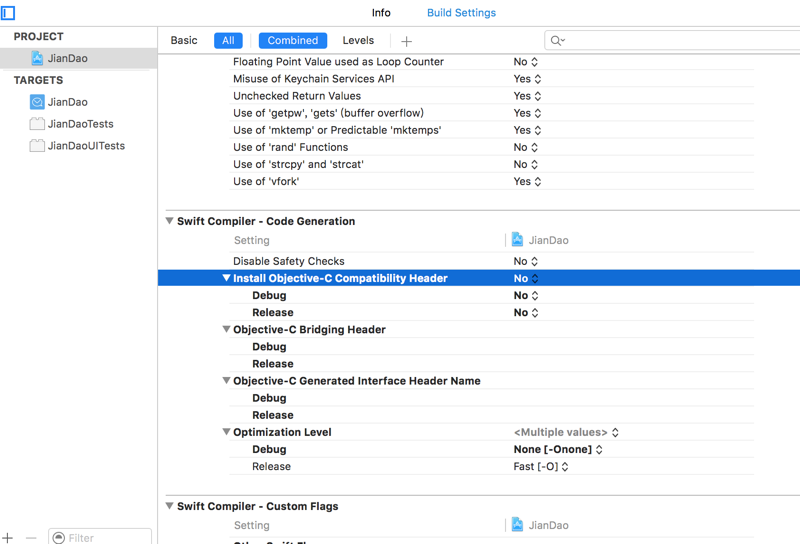
Task: Select the JianDaoUITests target icon
Action: pos(37,146)
